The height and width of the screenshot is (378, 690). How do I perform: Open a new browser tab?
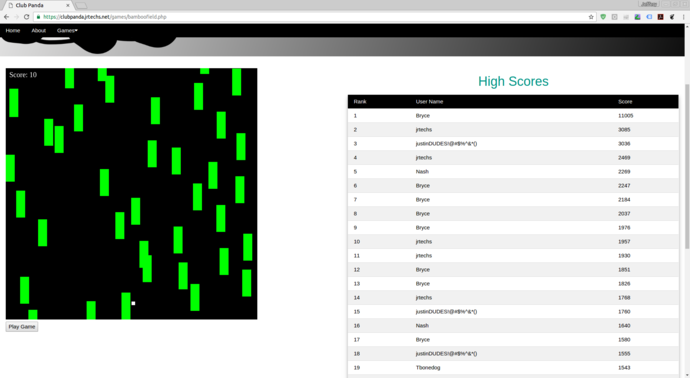[x=81, y=6]
